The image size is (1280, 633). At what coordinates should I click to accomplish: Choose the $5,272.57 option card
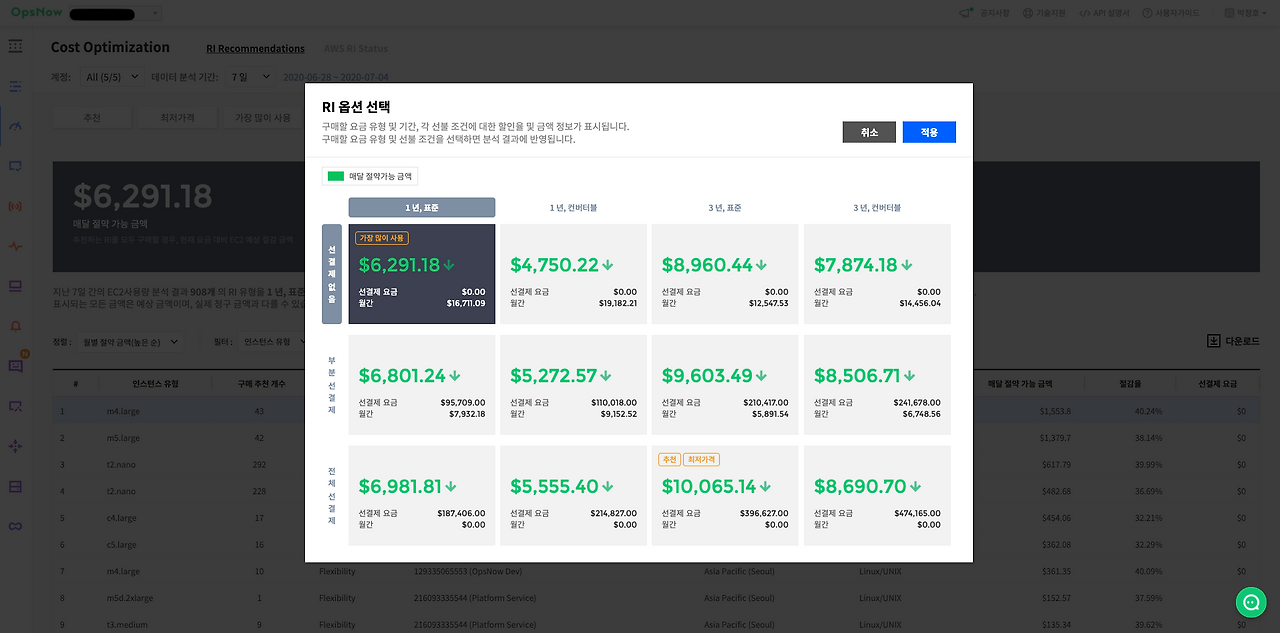coord(574,384)
